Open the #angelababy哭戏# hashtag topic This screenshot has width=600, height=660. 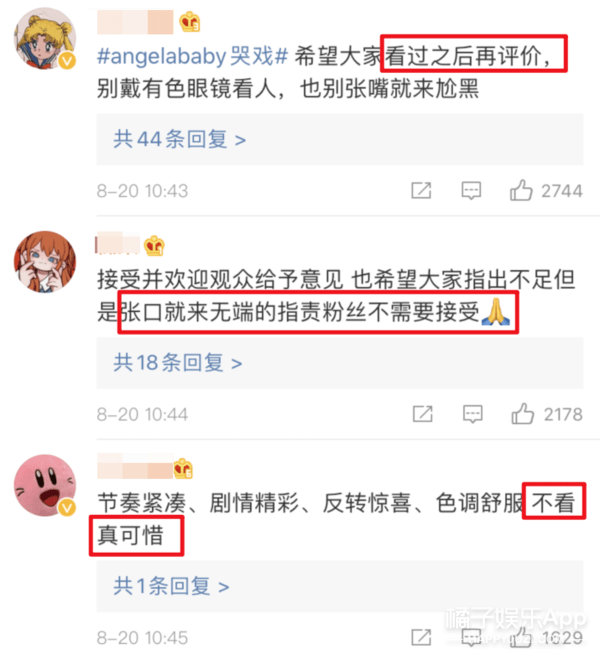coord(192,56)
